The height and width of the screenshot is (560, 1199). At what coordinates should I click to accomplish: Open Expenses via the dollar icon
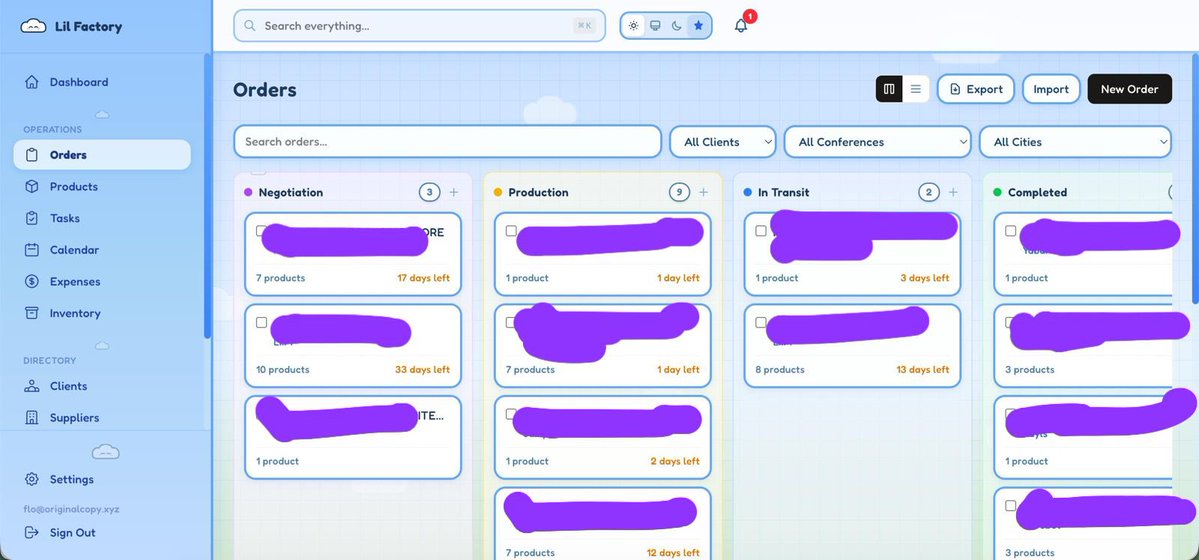point(31,282)
